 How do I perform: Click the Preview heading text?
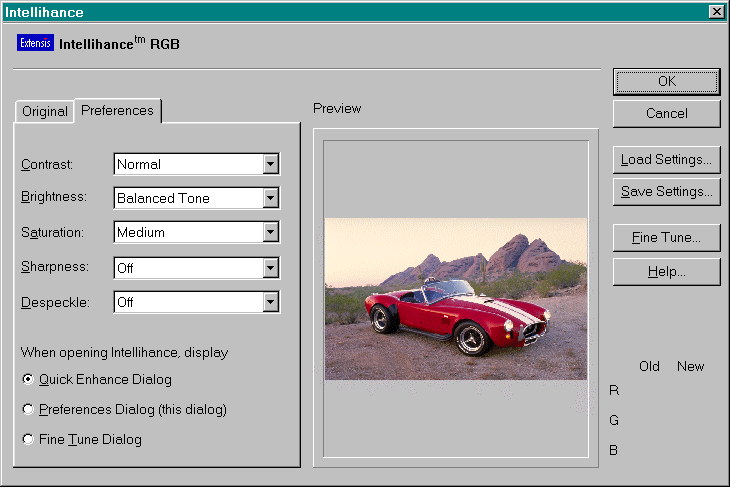(x=337, y=108)
